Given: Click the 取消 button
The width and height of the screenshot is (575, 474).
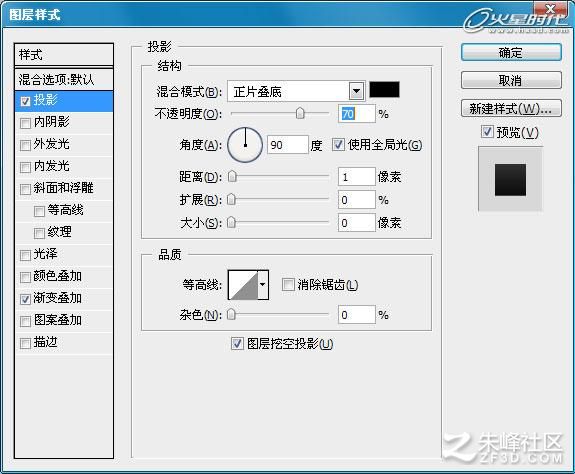Looking at the screenshot, I should [x=511, y=80].
